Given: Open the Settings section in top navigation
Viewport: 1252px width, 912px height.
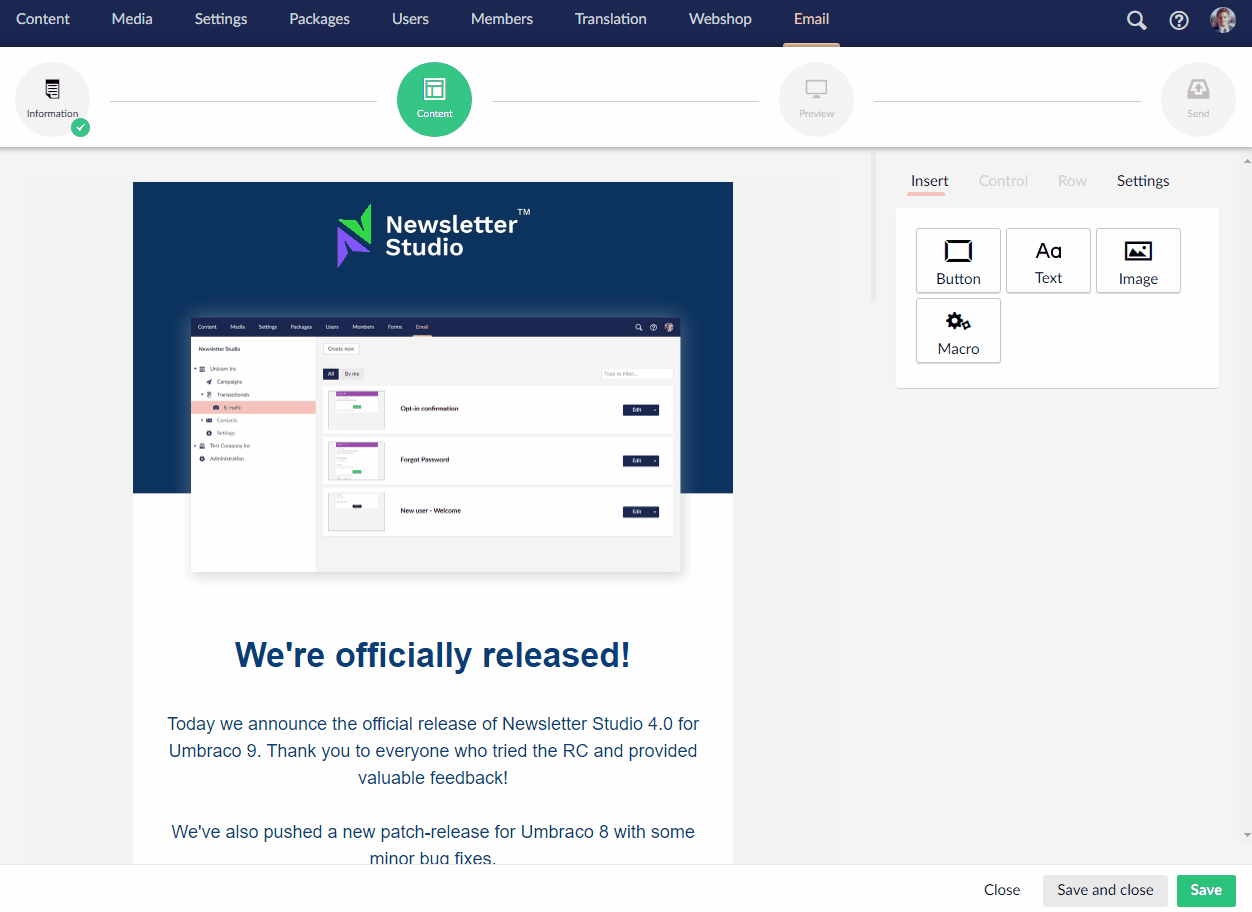Looking at the screenshot, I should 221,19.
